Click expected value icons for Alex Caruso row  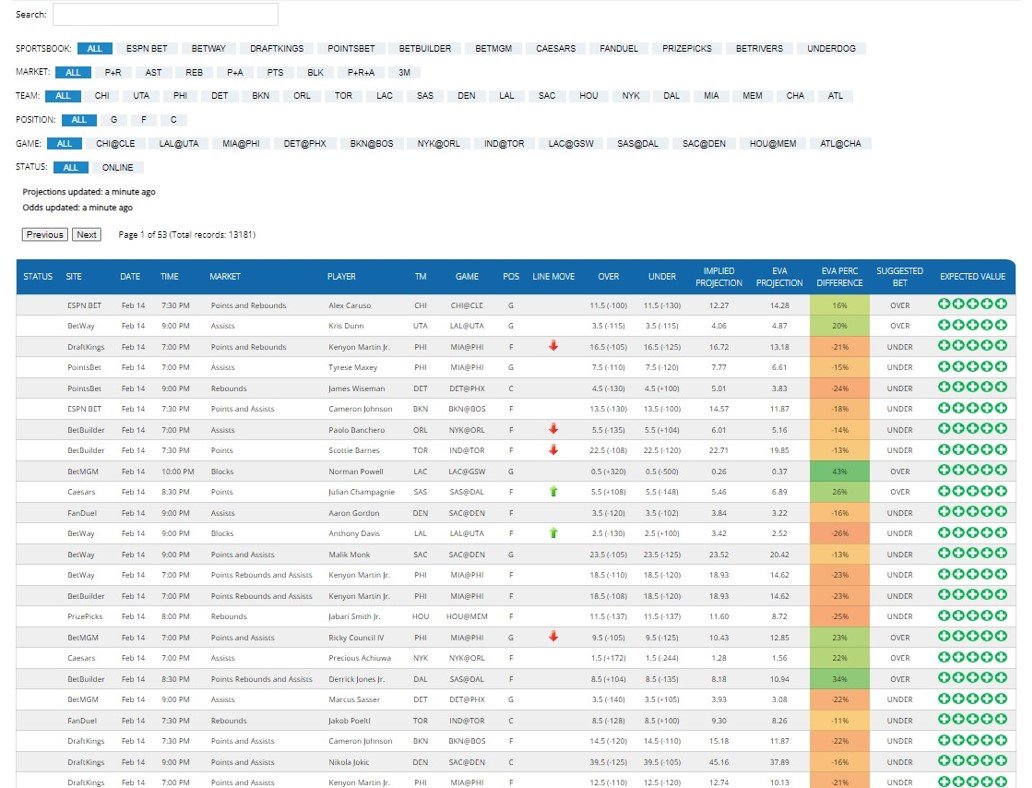(x=972, y=303)
